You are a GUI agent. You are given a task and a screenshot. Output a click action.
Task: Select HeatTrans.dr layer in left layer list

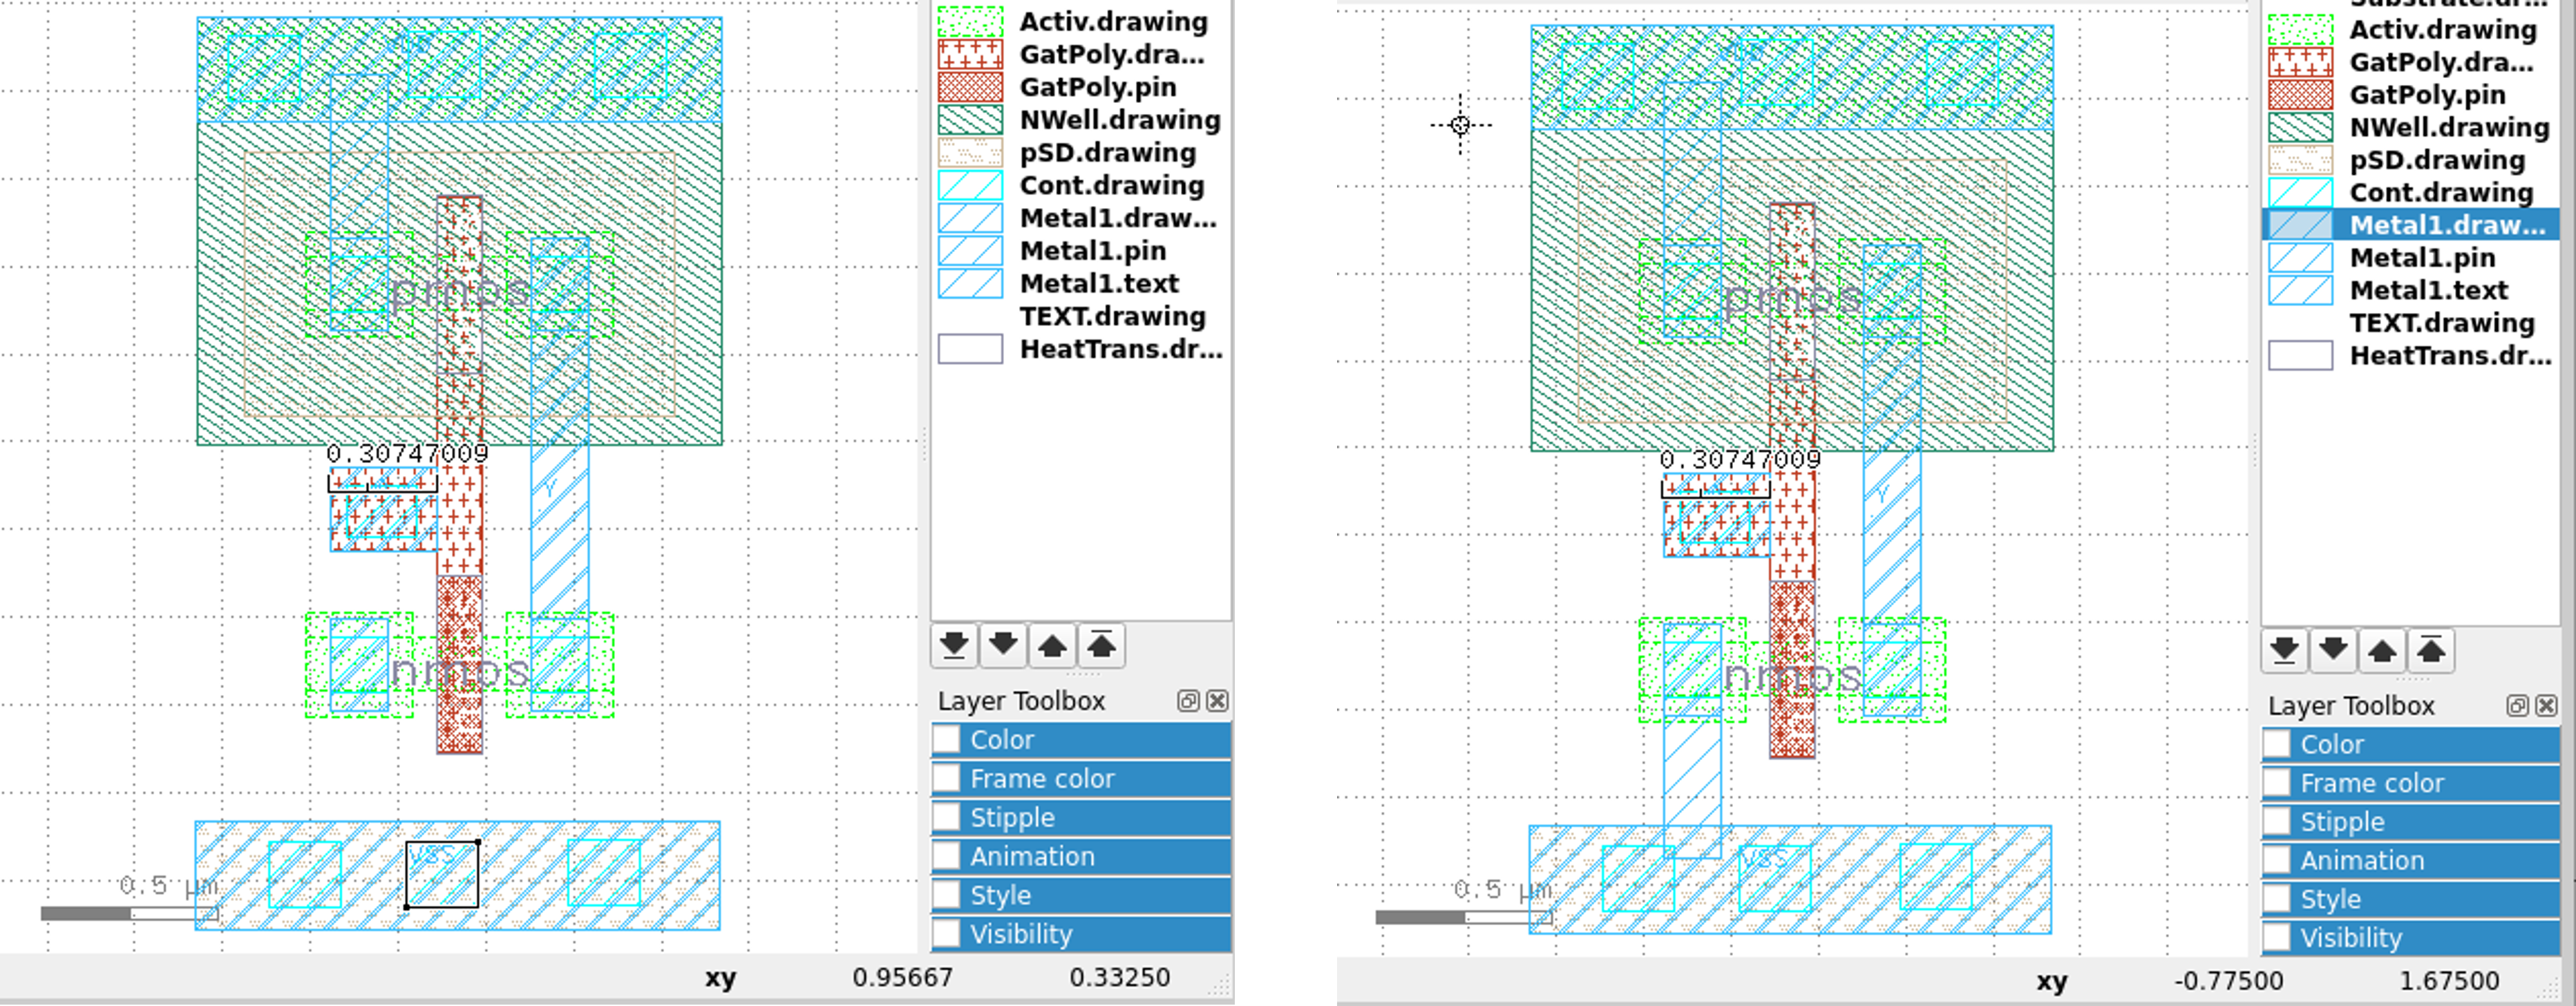[x=1119, y=349]
